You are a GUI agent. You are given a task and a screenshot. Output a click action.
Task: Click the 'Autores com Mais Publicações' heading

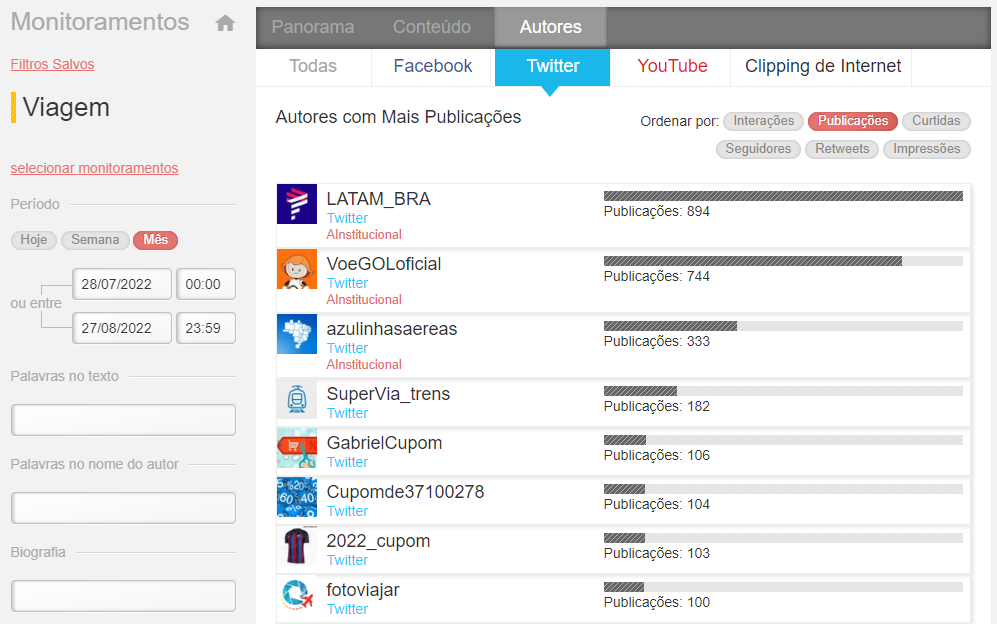point(398,117)
